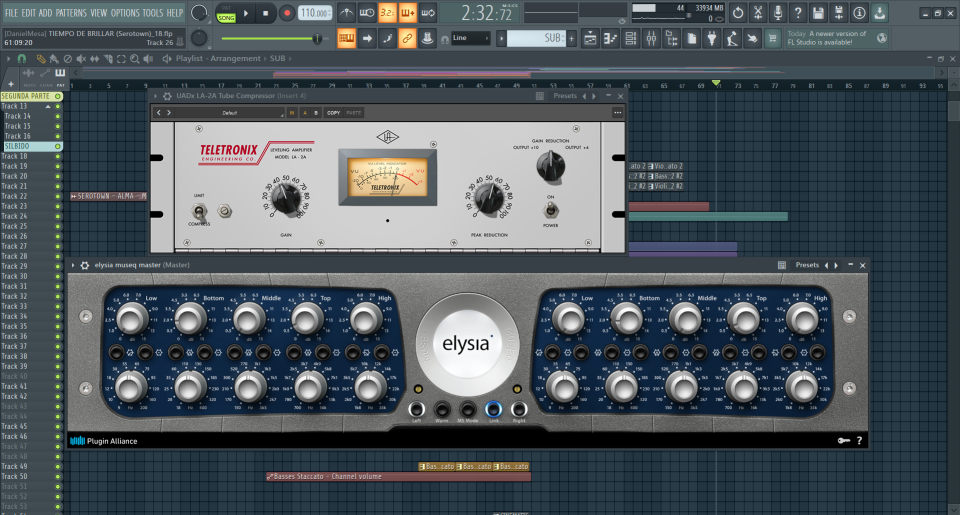Viewport: 960px width, 515px height.
Task: Open the HELP menu
Action: point(175,12)
